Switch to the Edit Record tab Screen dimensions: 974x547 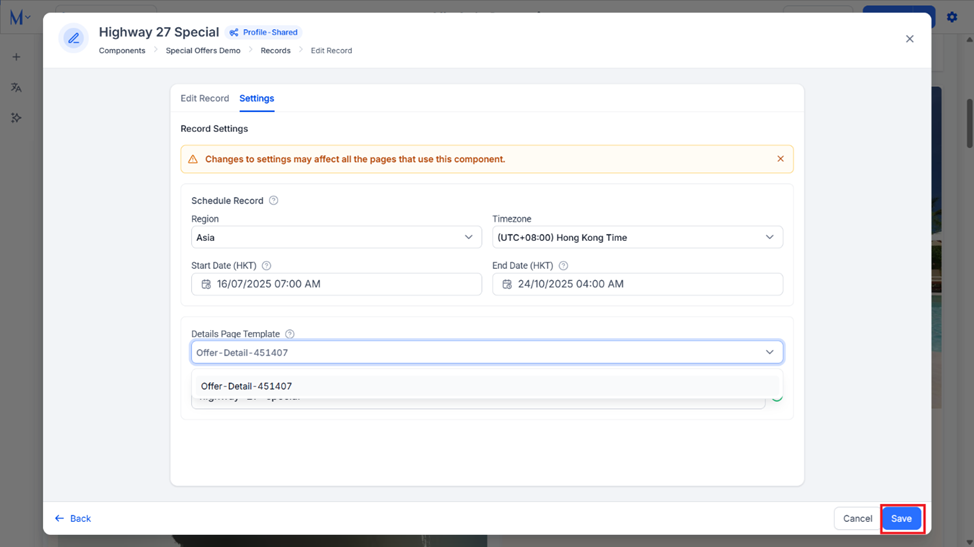(x=204, y=98)
